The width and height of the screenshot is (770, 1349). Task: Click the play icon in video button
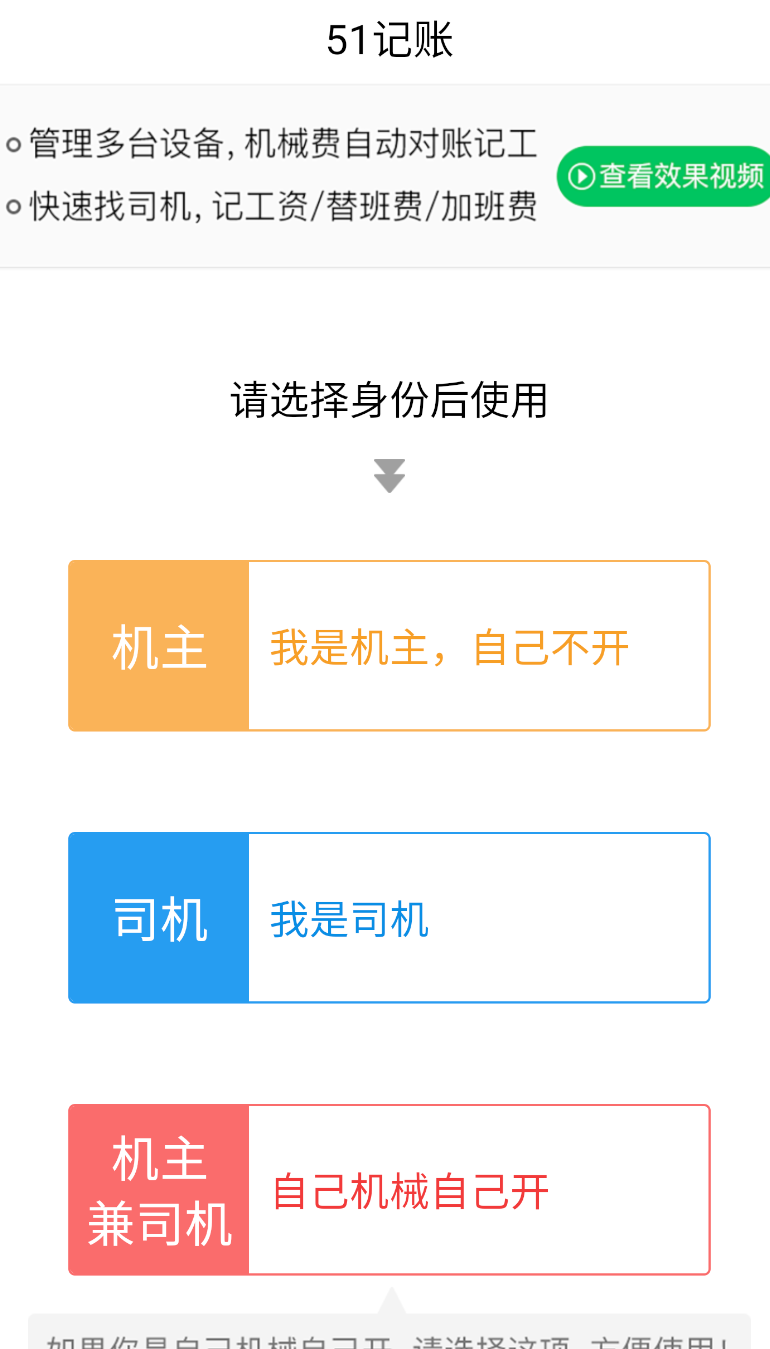click(581, 177)
